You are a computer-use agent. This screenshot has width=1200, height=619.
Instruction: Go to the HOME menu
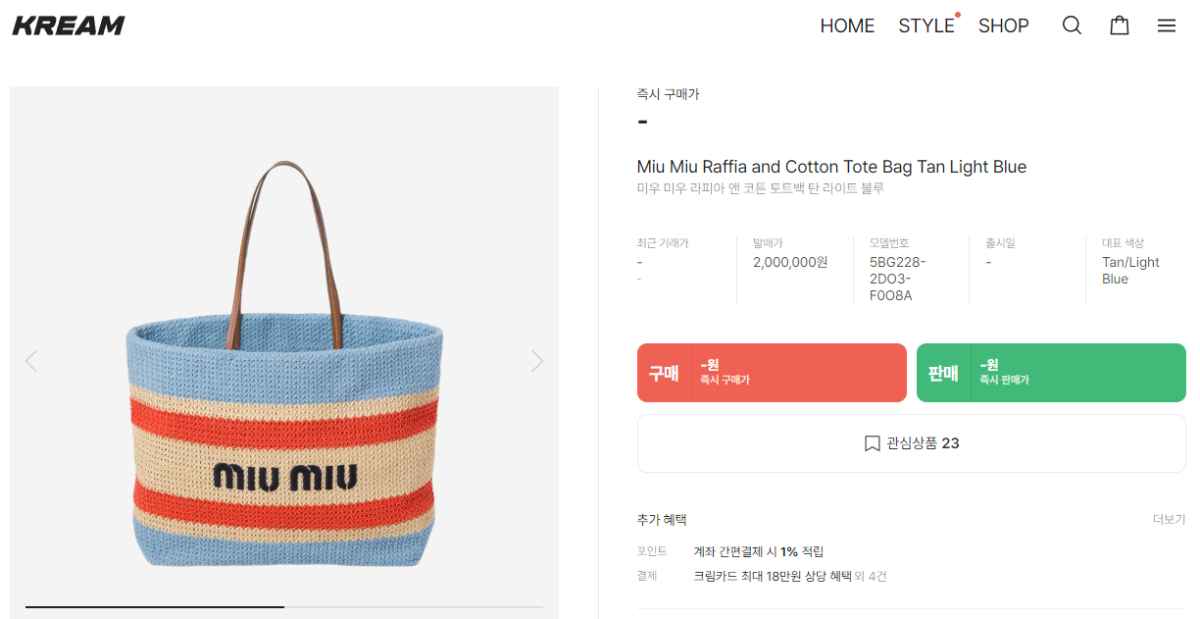point(847,26)
